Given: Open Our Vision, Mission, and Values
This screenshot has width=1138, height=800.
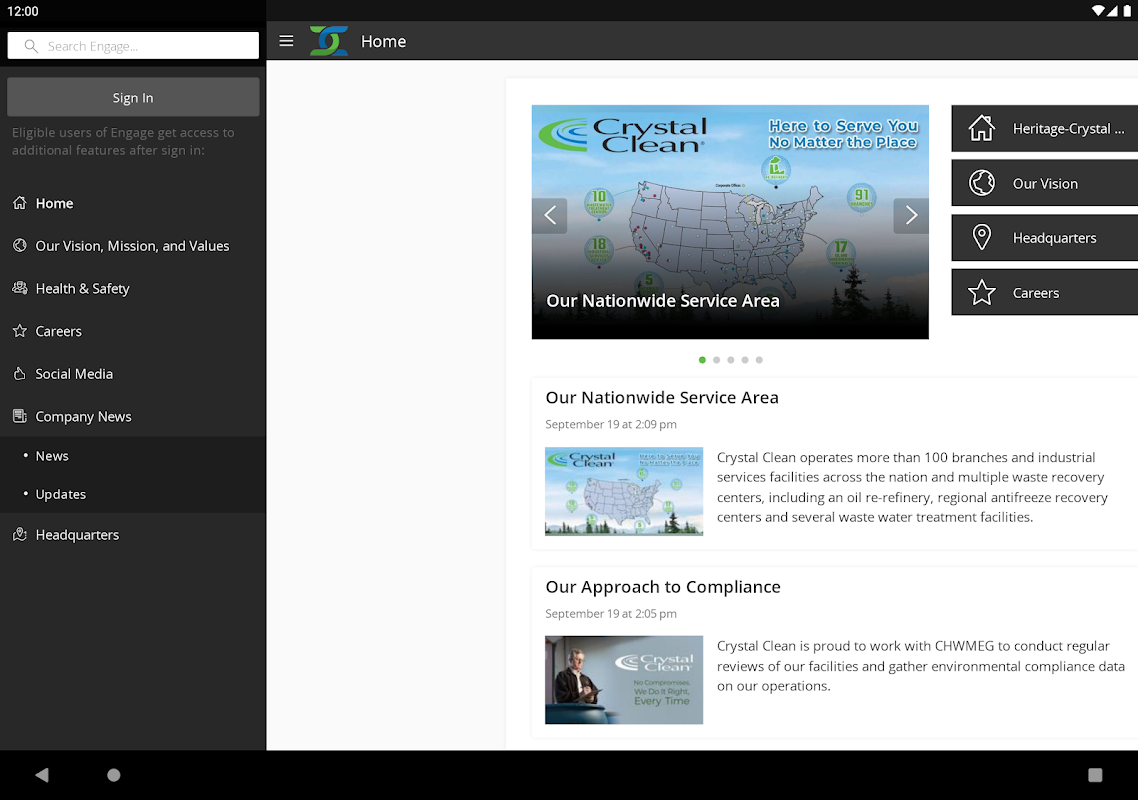Looking at the screenshot, I should click(x=133, y=245).
